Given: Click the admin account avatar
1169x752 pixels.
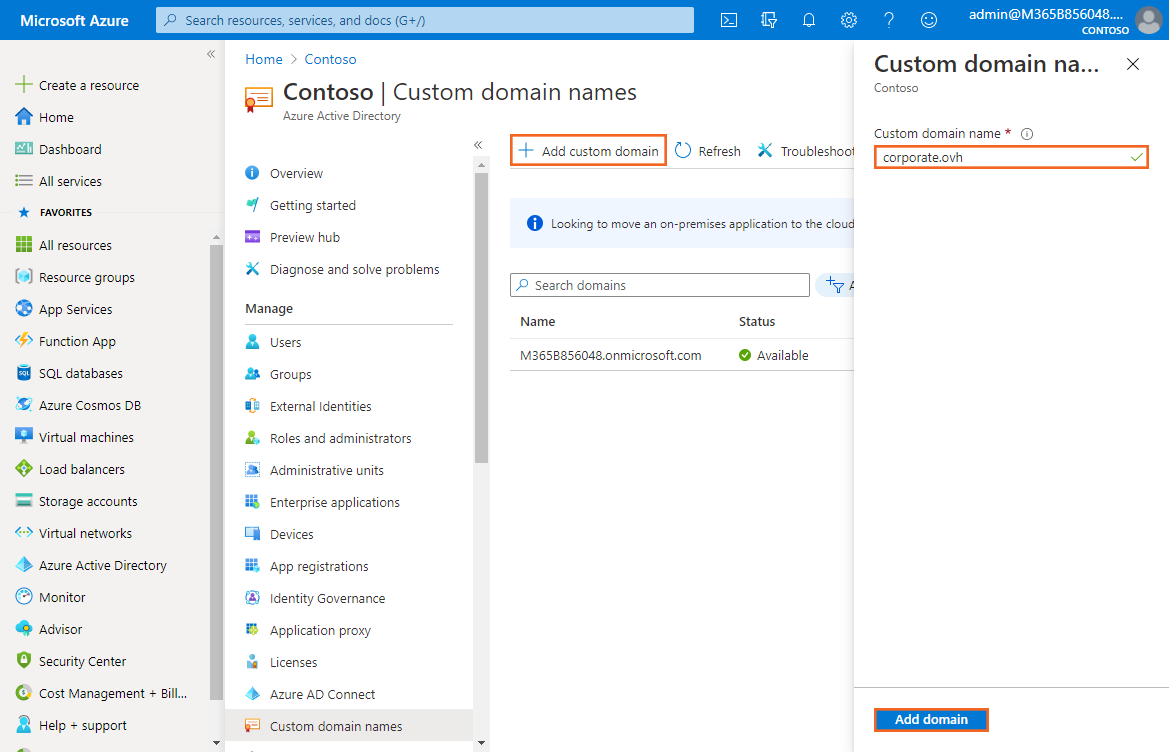Looking at the screenshot, I should click(1149, 20).
